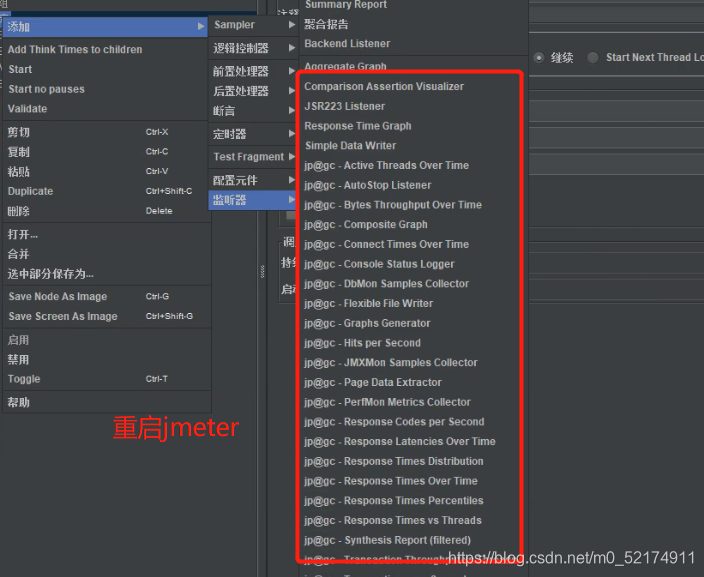Add jp@gc - JMXMon Samples Collector
Viewport: 704px width, 577px height.
pyautogui.click(x=413, y=362)
